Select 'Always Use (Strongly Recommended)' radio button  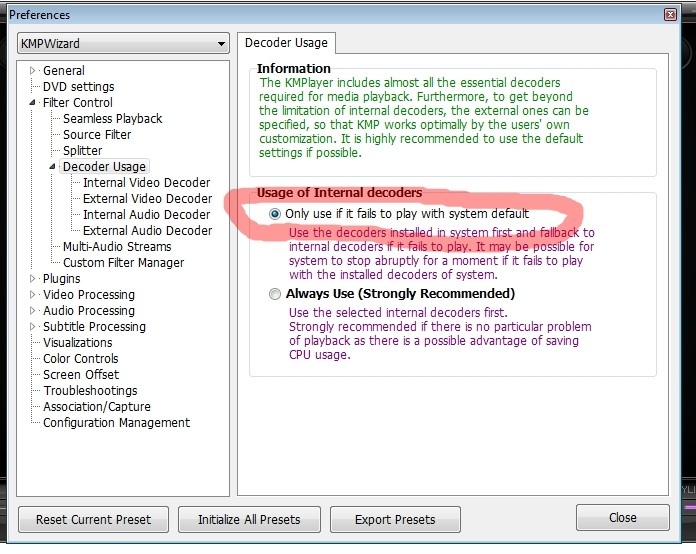pos(275,294)
